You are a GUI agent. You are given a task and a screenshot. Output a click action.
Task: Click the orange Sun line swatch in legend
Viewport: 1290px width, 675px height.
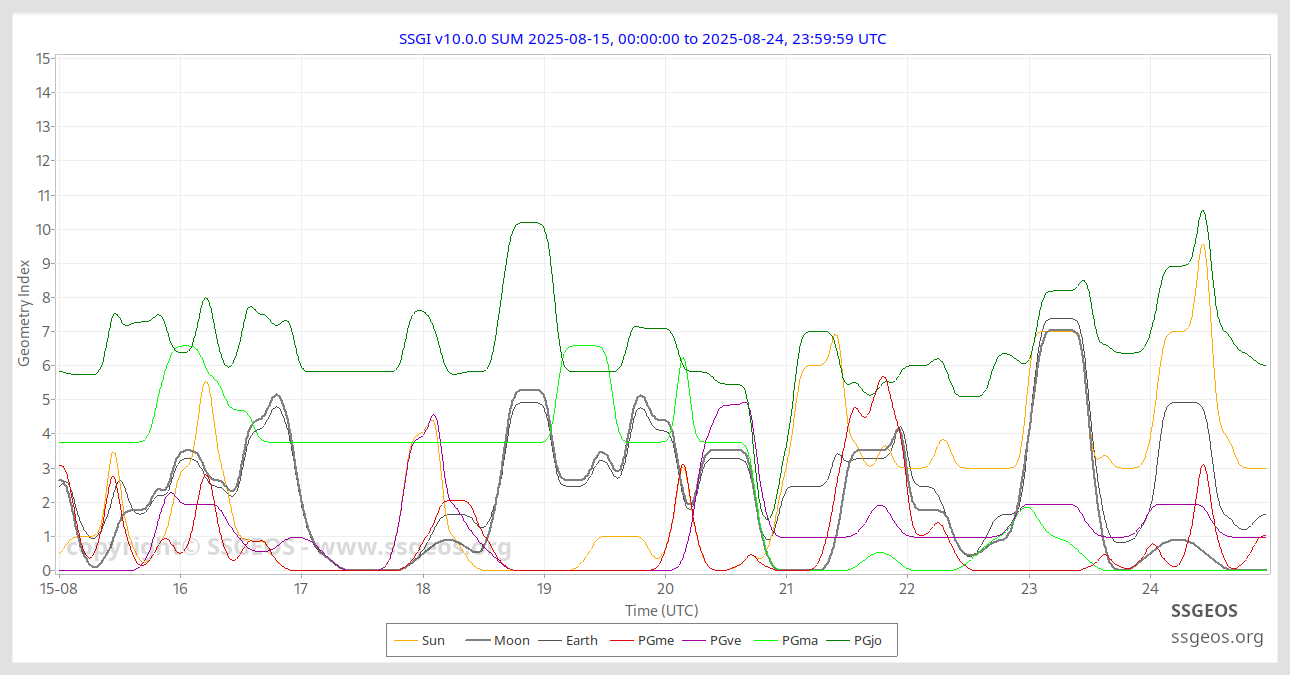tap(406, 640)
